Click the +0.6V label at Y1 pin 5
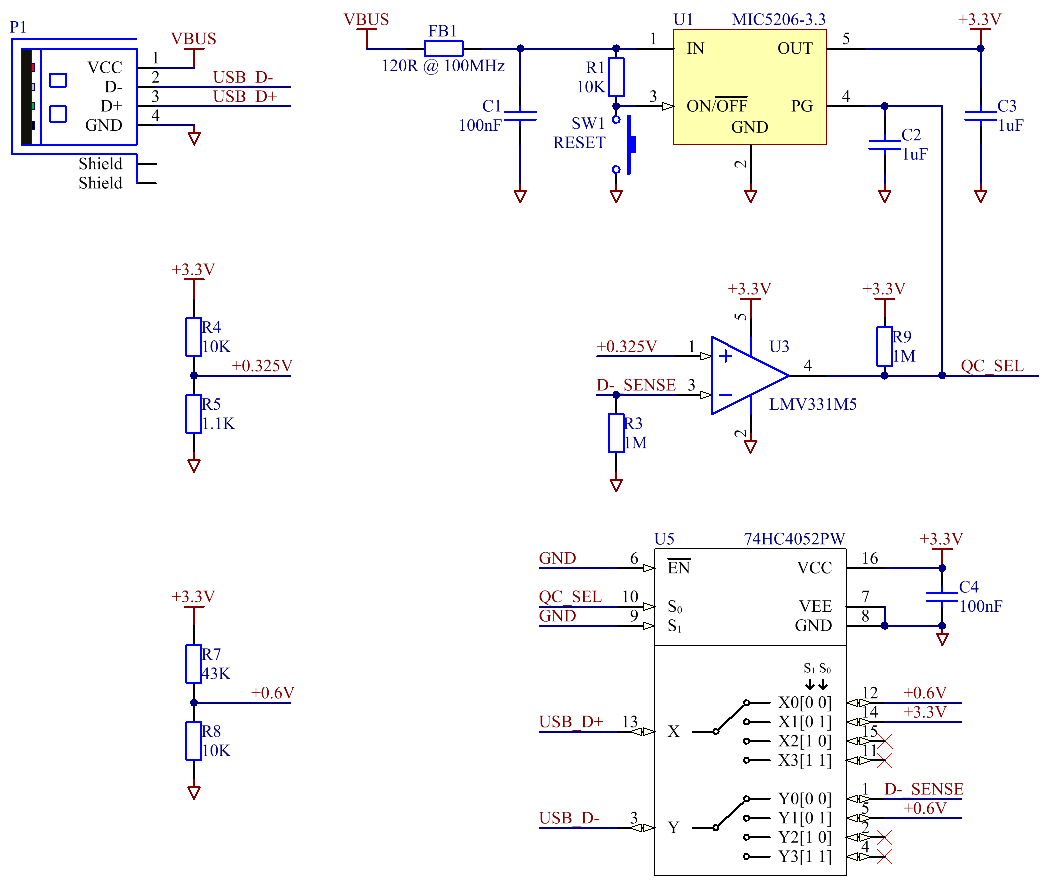1050x884 pixels. point(925,808)
